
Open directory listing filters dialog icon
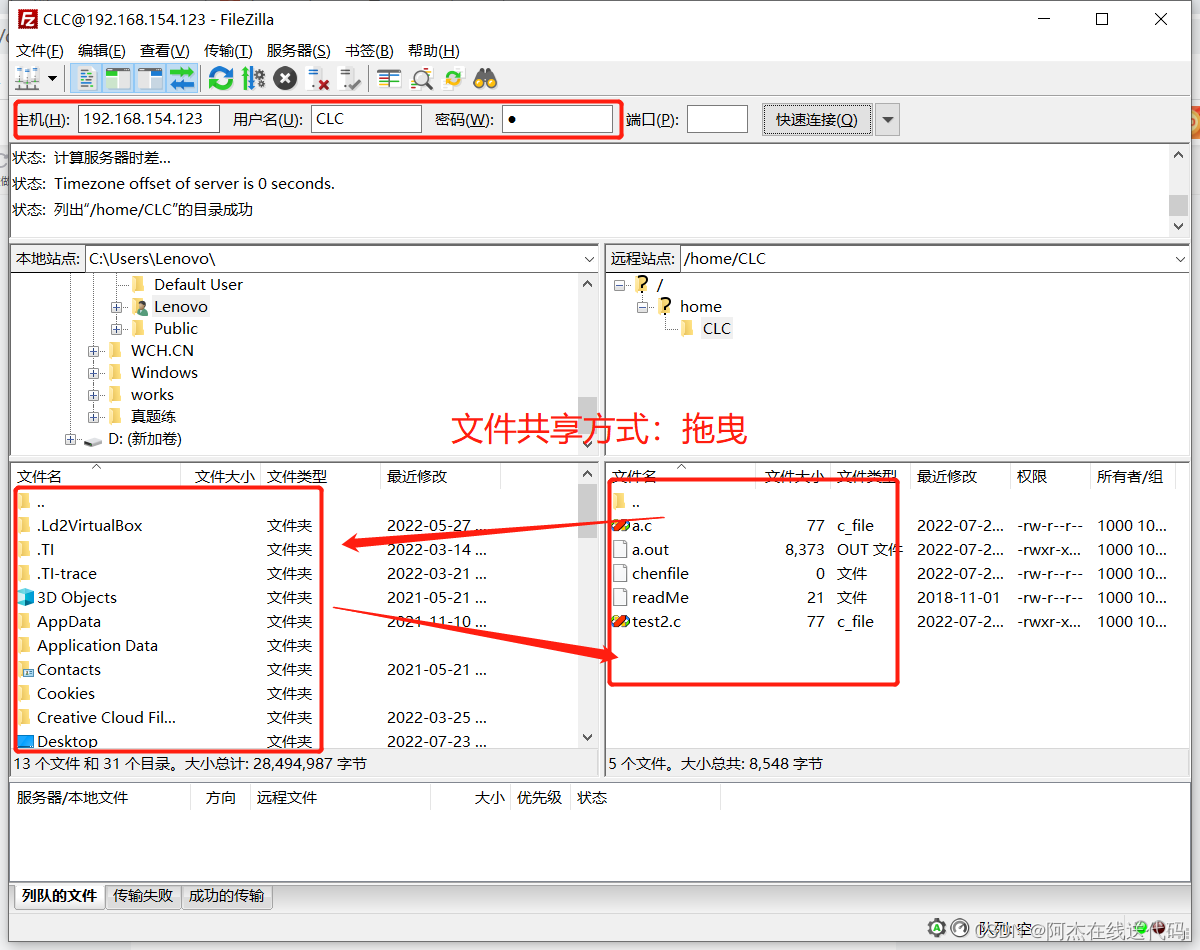coord(389,78)
